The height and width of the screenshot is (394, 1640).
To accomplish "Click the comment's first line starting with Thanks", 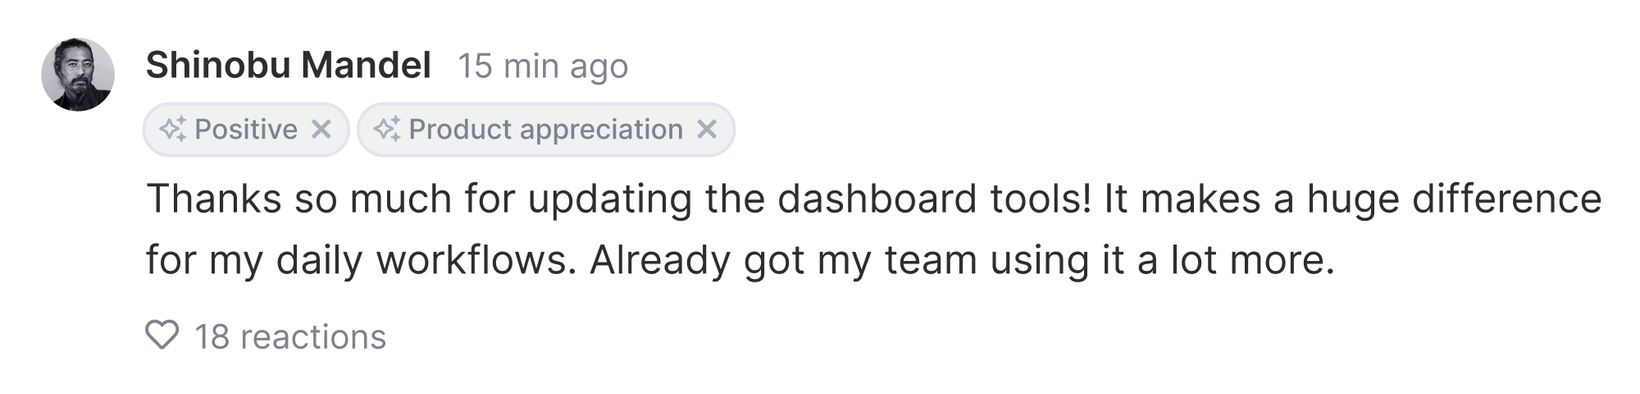I will tap(874, 199).
